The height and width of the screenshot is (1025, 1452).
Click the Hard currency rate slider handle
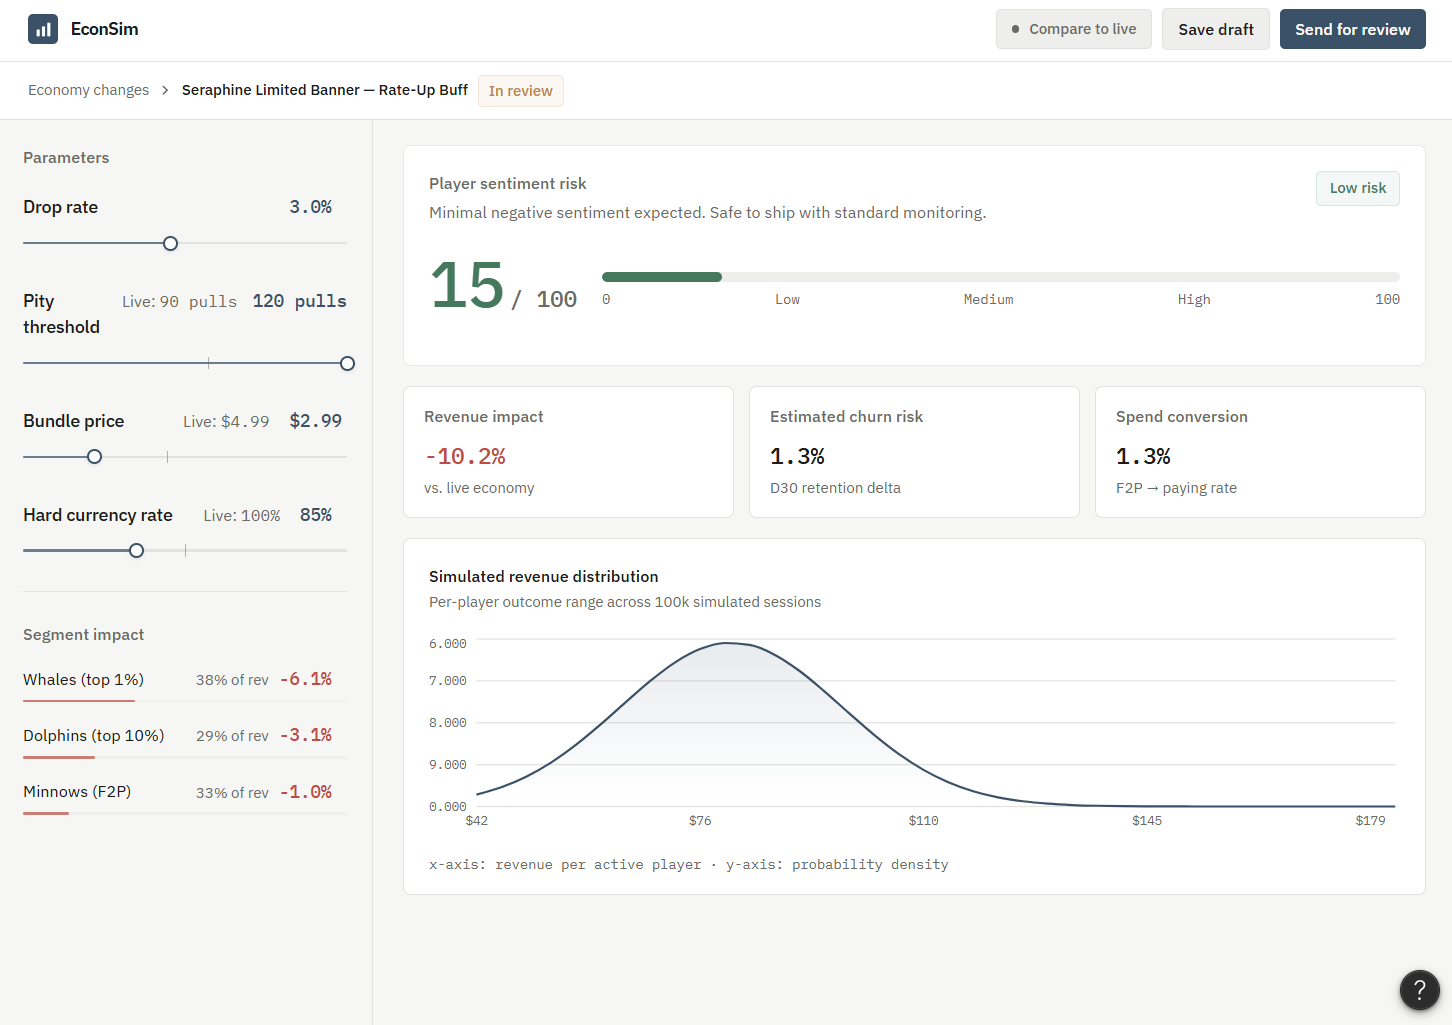coord(136,550)
